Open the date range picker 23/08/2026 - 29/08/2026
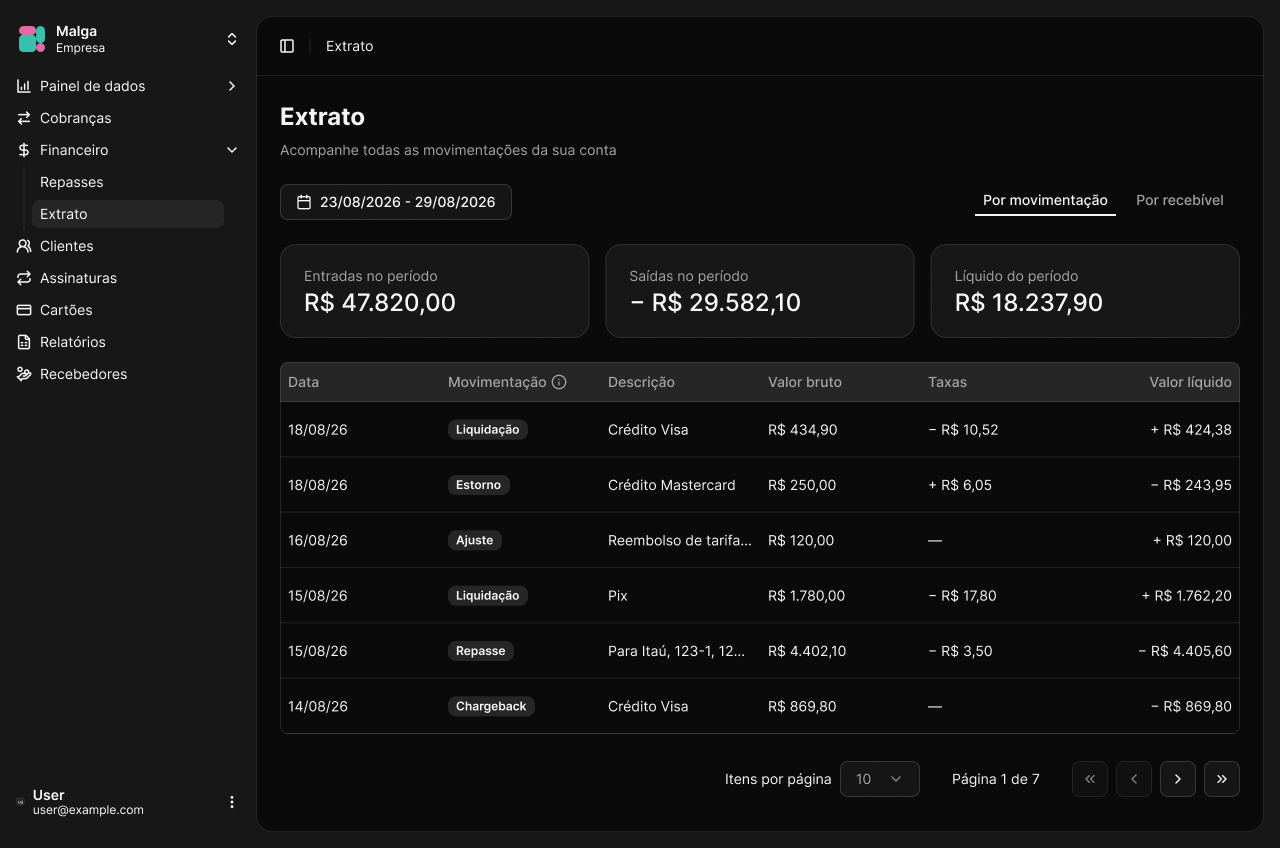Viewport: 1280px width, 848px height. pyautogui.click(x=396, y=202)
